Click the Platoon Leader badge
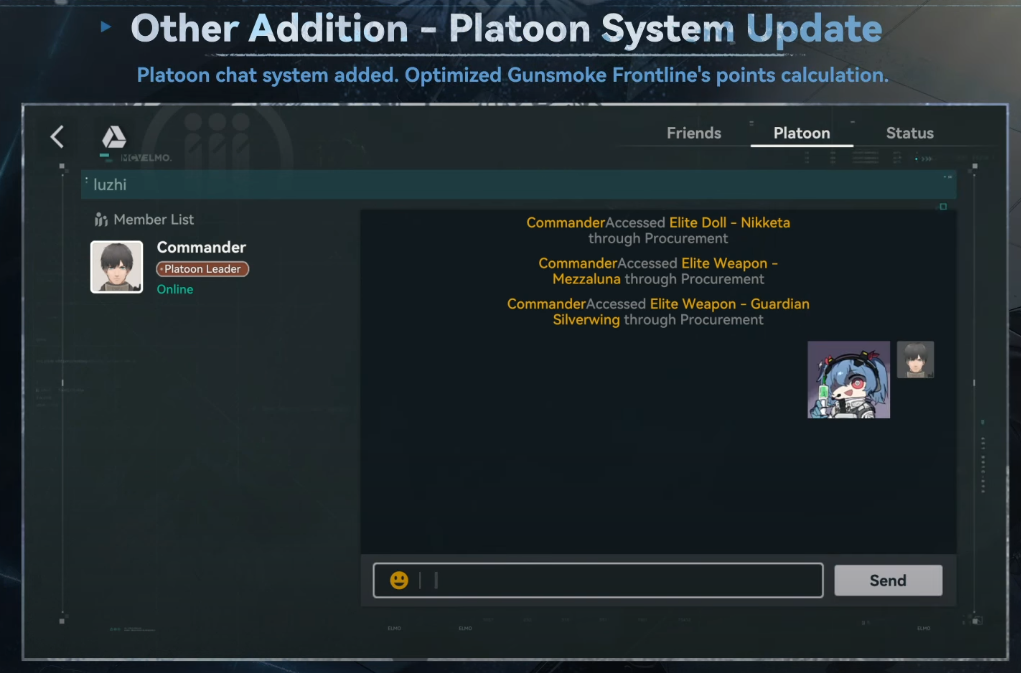The height and width of the screenshot is (673, 1021). tap(203, 269)
